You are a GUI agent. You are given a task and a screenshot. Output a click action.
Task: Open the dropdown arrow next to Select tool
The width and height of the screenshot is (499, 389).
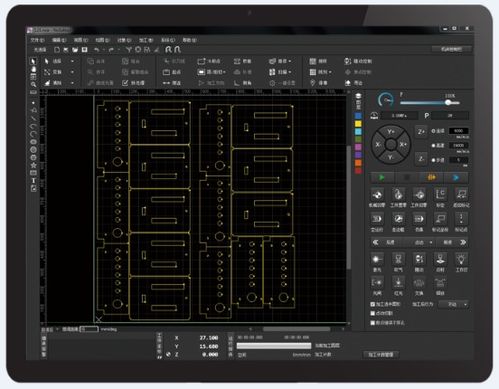(72, 61)
